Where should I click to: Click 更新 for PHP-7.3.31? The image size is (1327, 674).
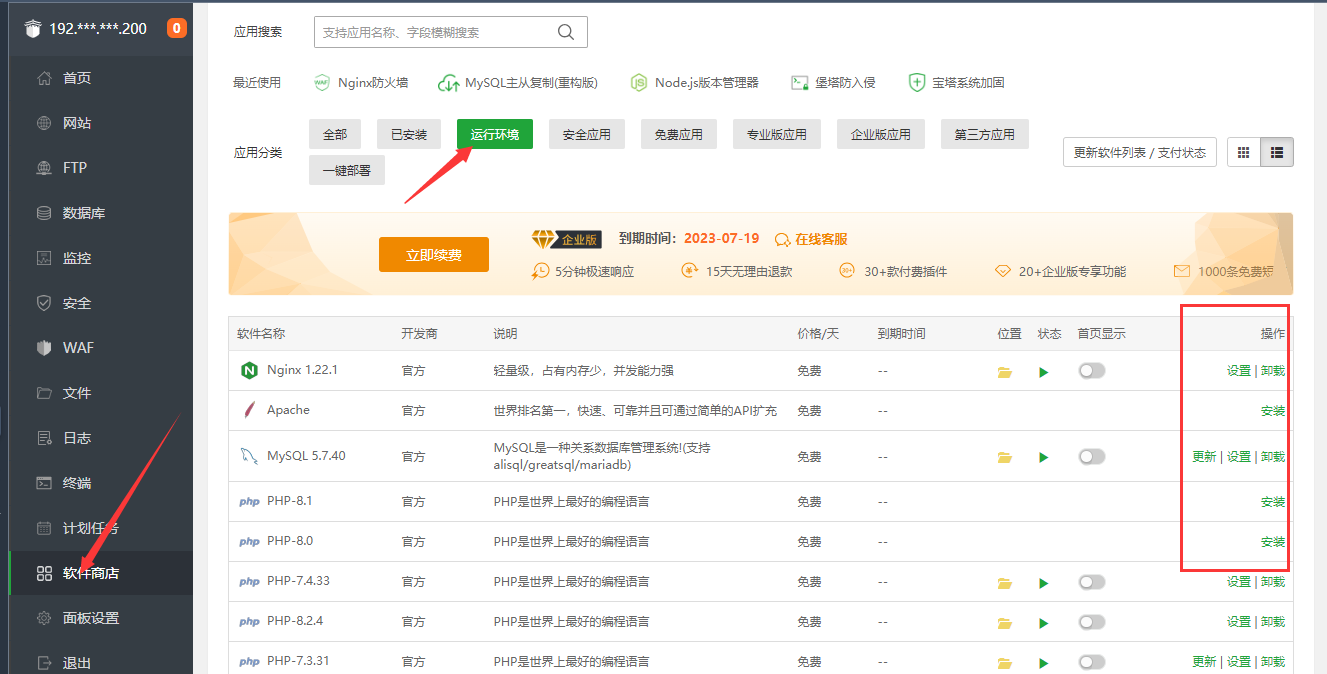pos(1205,662)
